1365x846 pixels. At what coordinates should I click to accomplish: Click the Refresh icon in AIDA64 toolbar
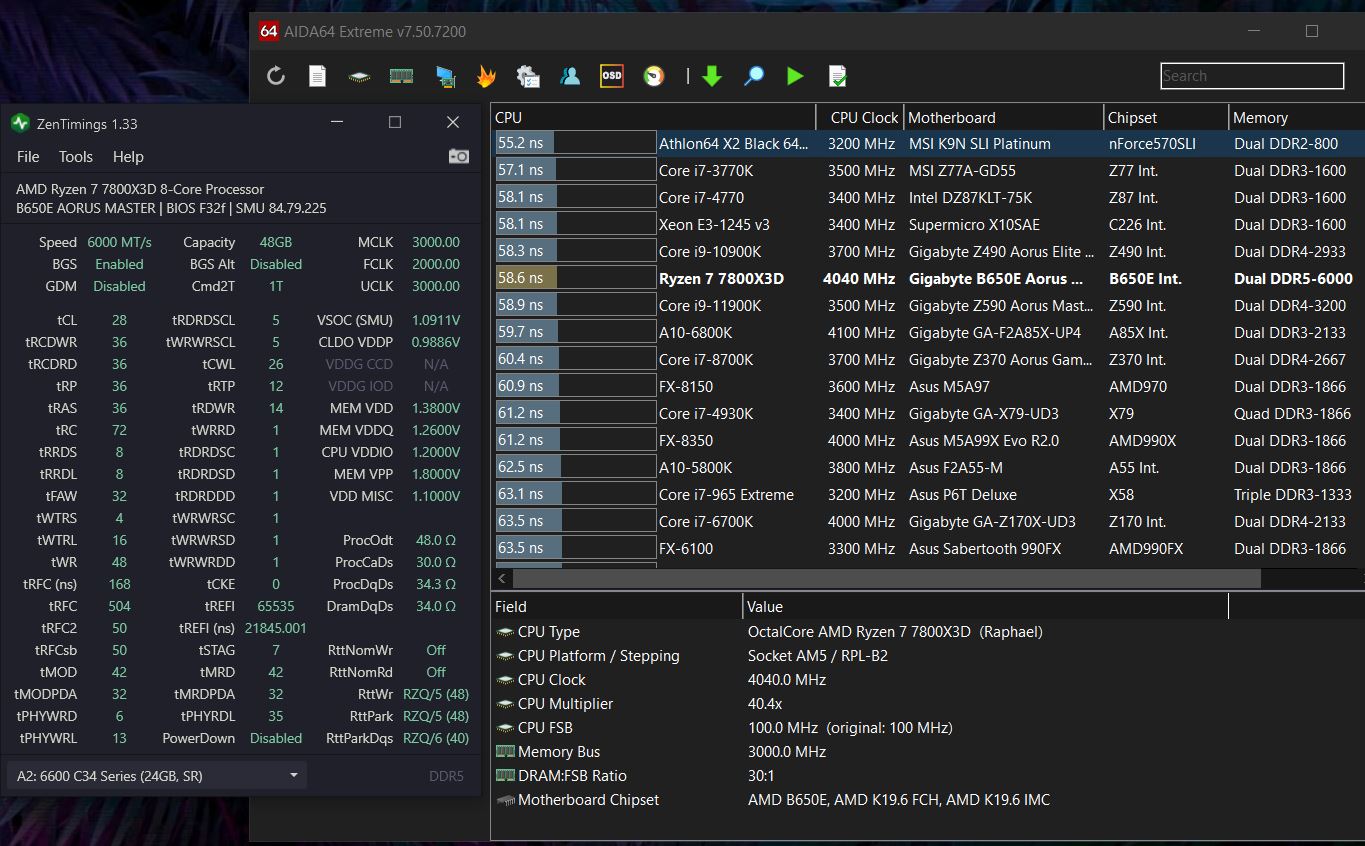tap(276, 76)
